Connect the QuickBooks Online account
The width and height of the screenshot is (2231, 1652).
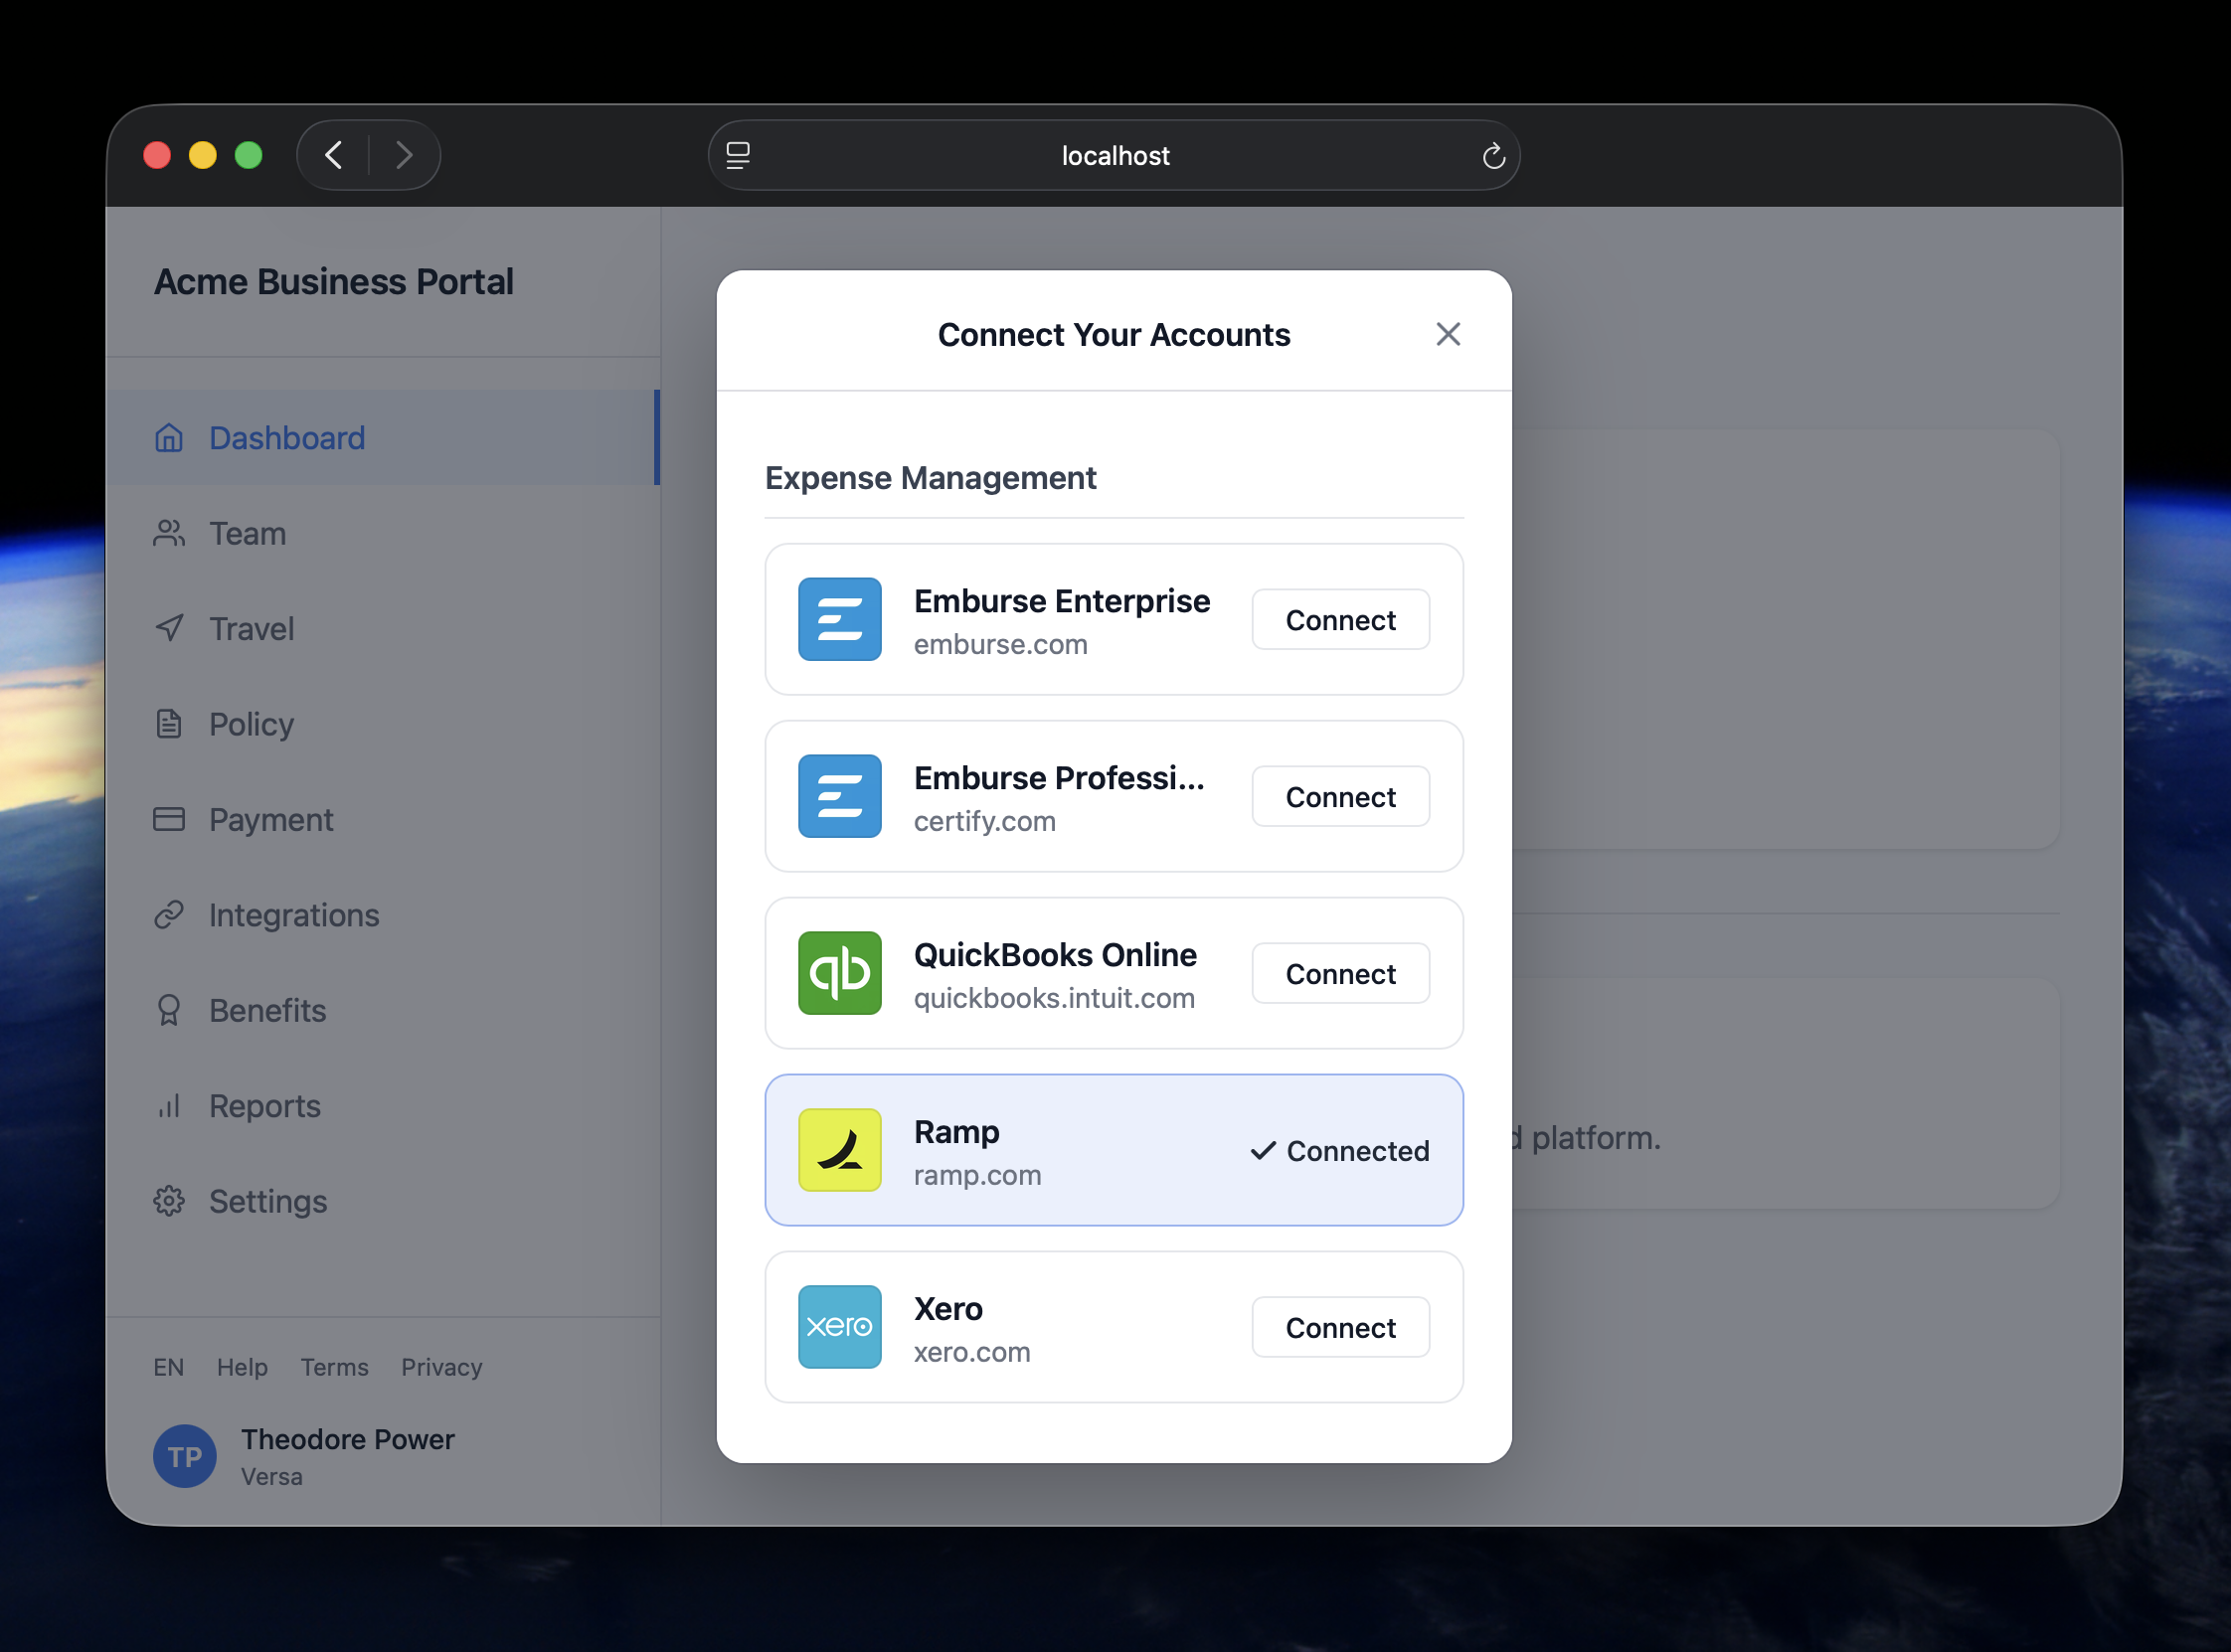click(1339, 974)
